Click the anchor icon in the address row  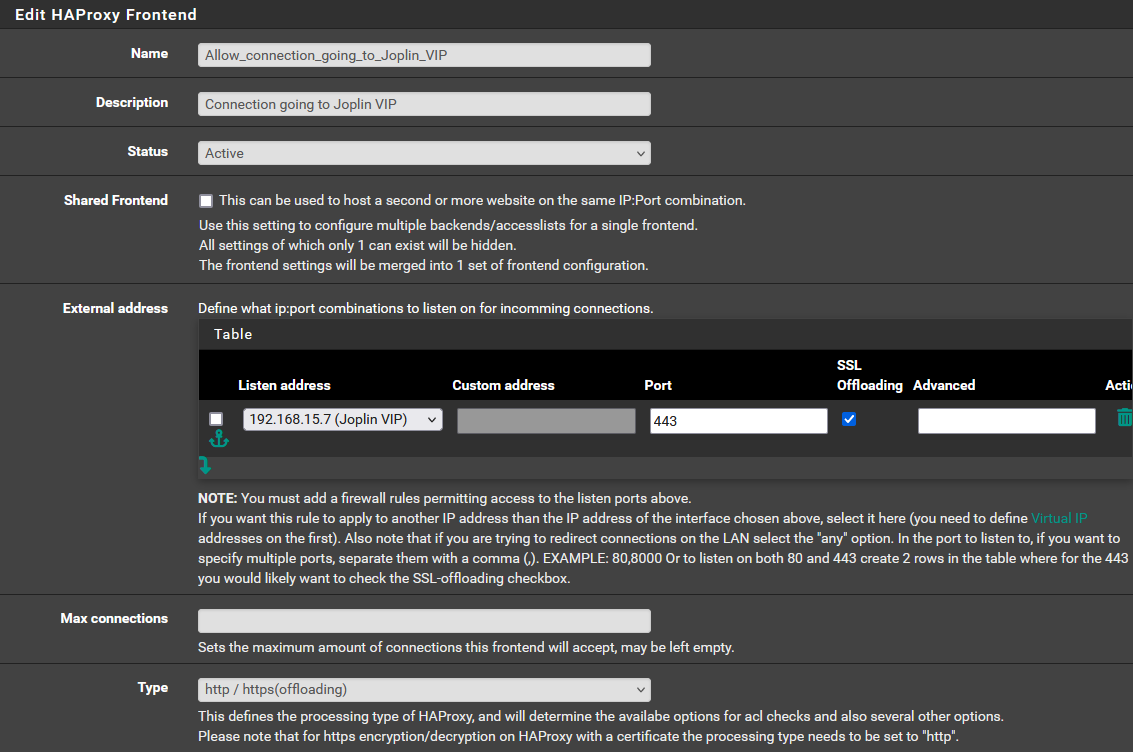[x=219, y=438]
